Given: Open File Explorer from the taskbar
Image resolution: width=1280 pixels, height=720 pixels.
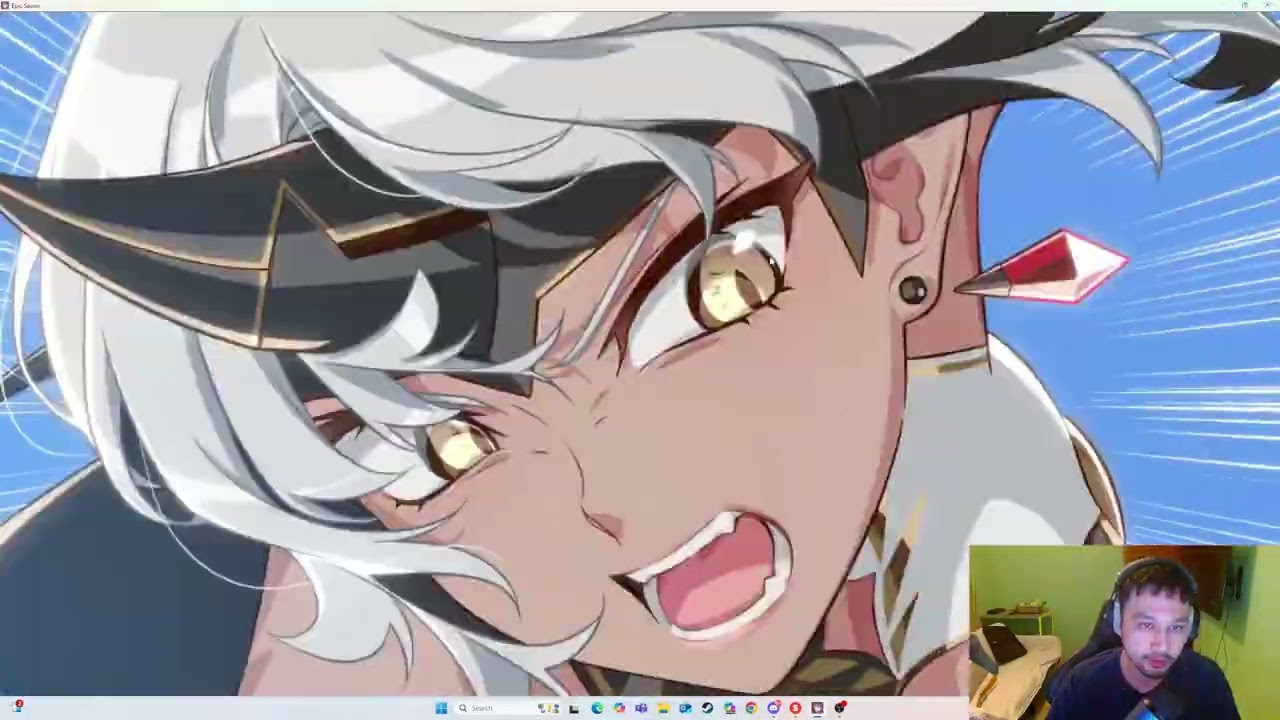Looking at the screenshot, I should coord(663,708).
